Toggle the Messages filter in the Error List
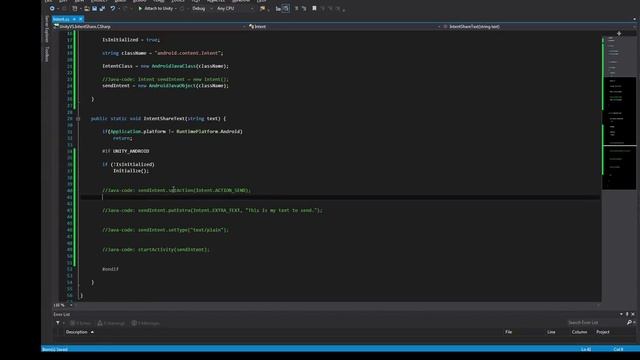Screen dimensions: 640x360 [x=146, y=323]
